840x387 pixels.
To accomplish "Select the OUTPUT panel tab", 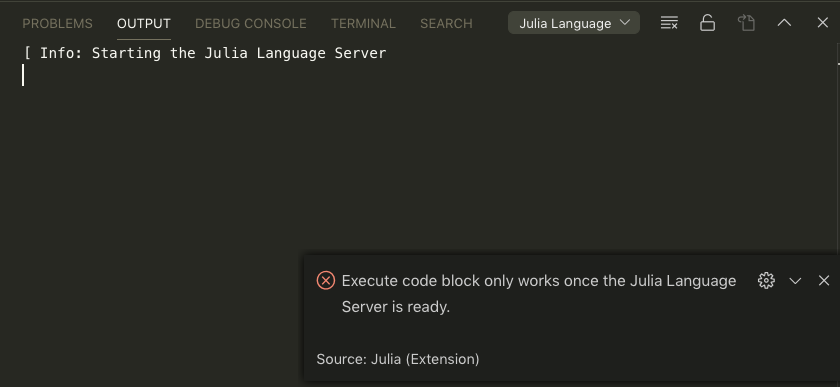I will 144,24.
